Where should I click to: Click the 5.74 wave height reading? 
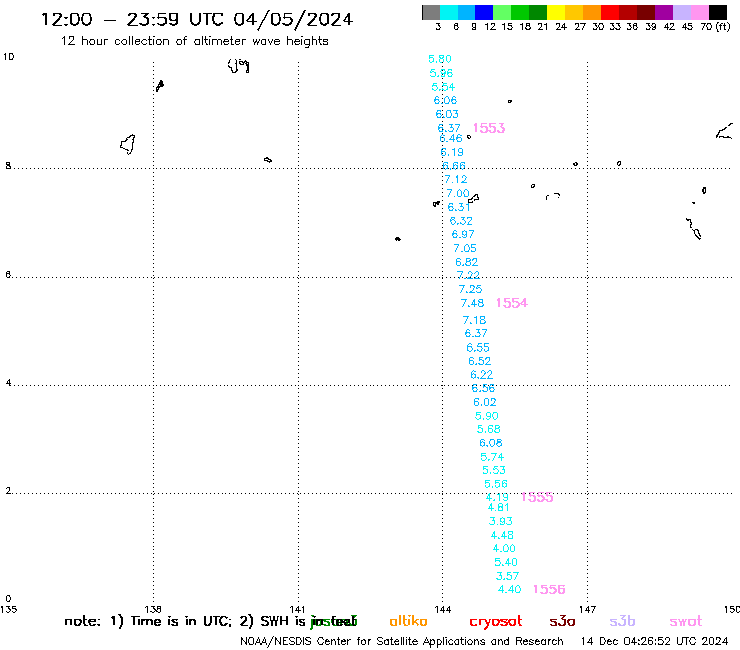coord(492,457)
